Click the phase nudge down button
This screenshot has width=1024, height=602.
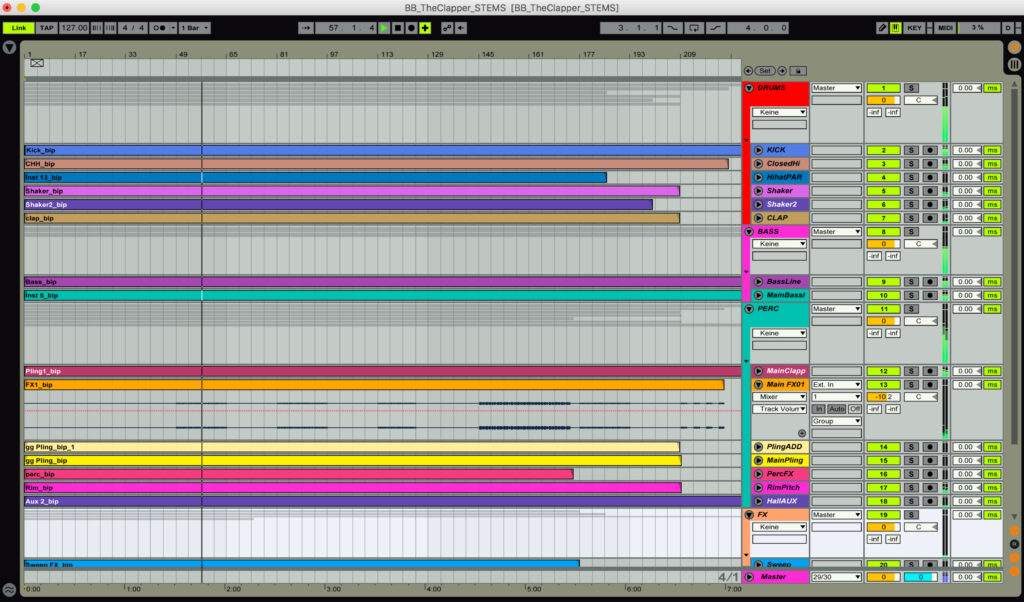click(x=97, y=28)
